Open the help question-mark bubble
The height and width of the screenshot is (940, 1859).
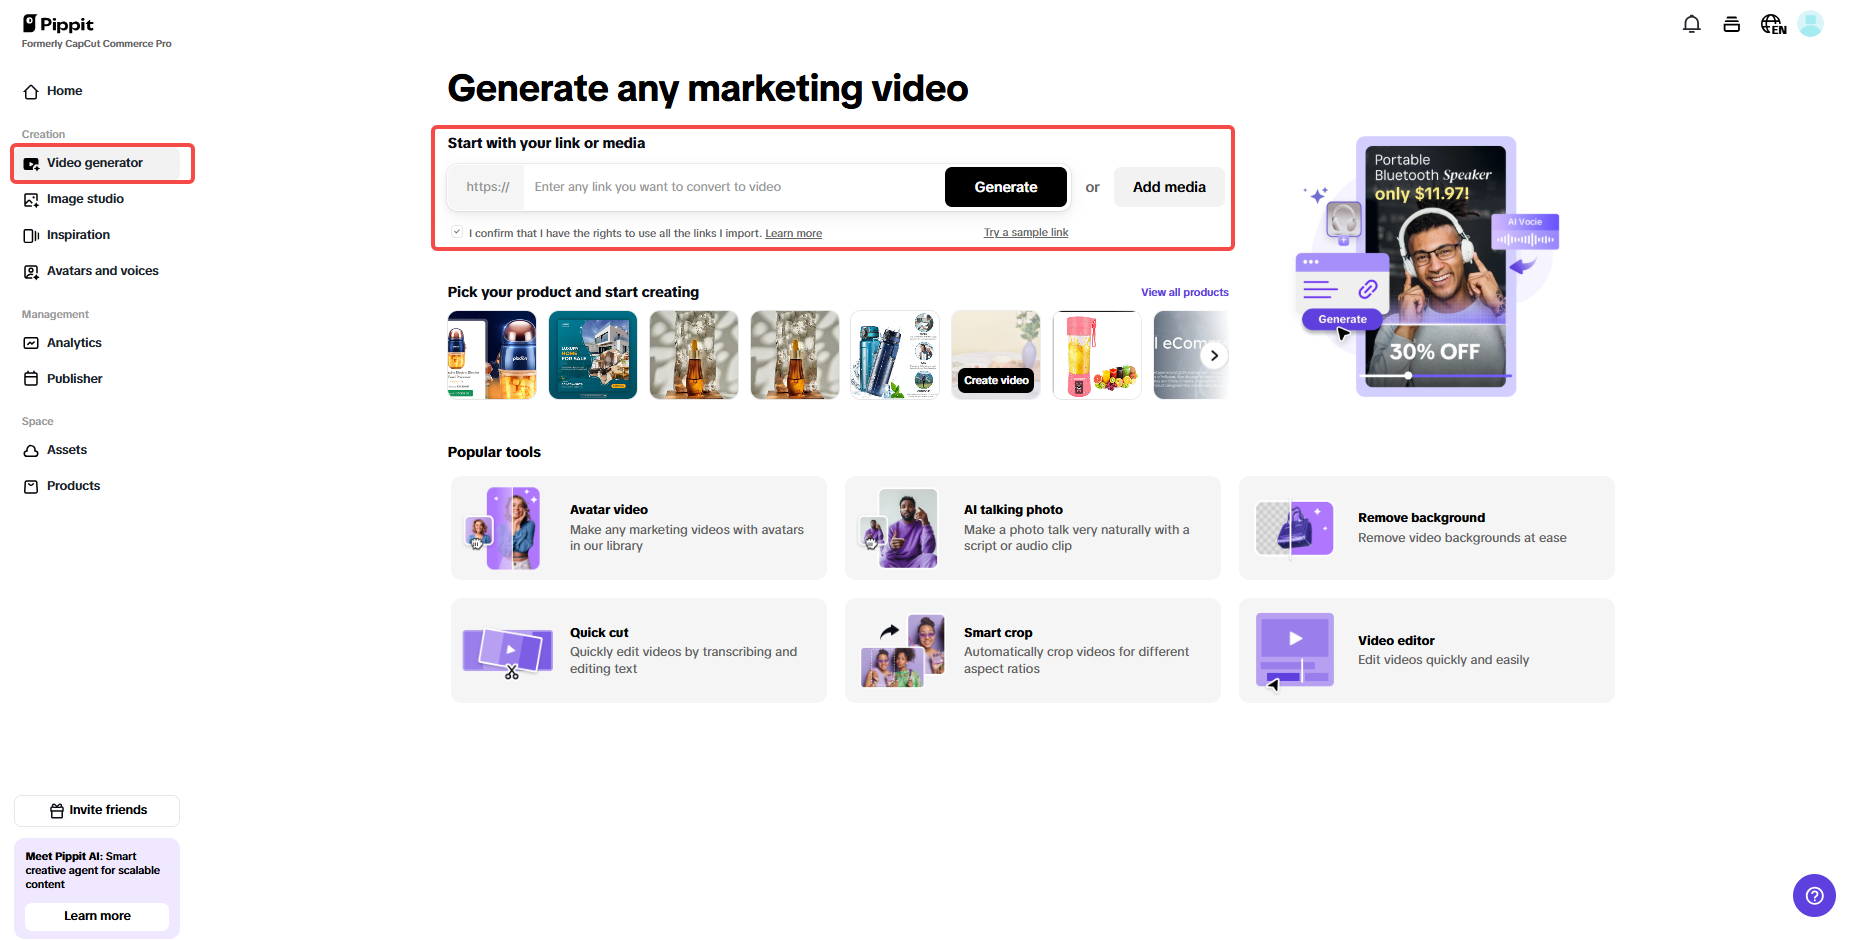pyautogui.click(x=1814, y=895)
